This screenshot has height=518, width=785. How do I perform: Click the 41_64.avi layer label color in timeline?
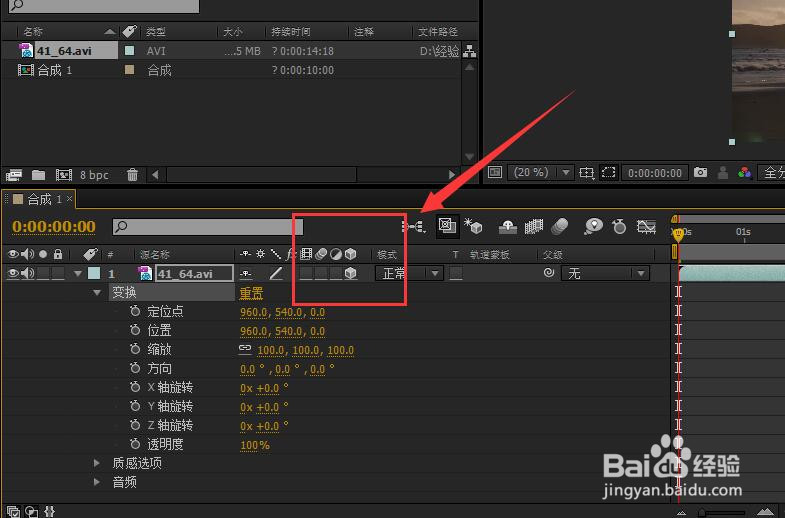(94, 273)
